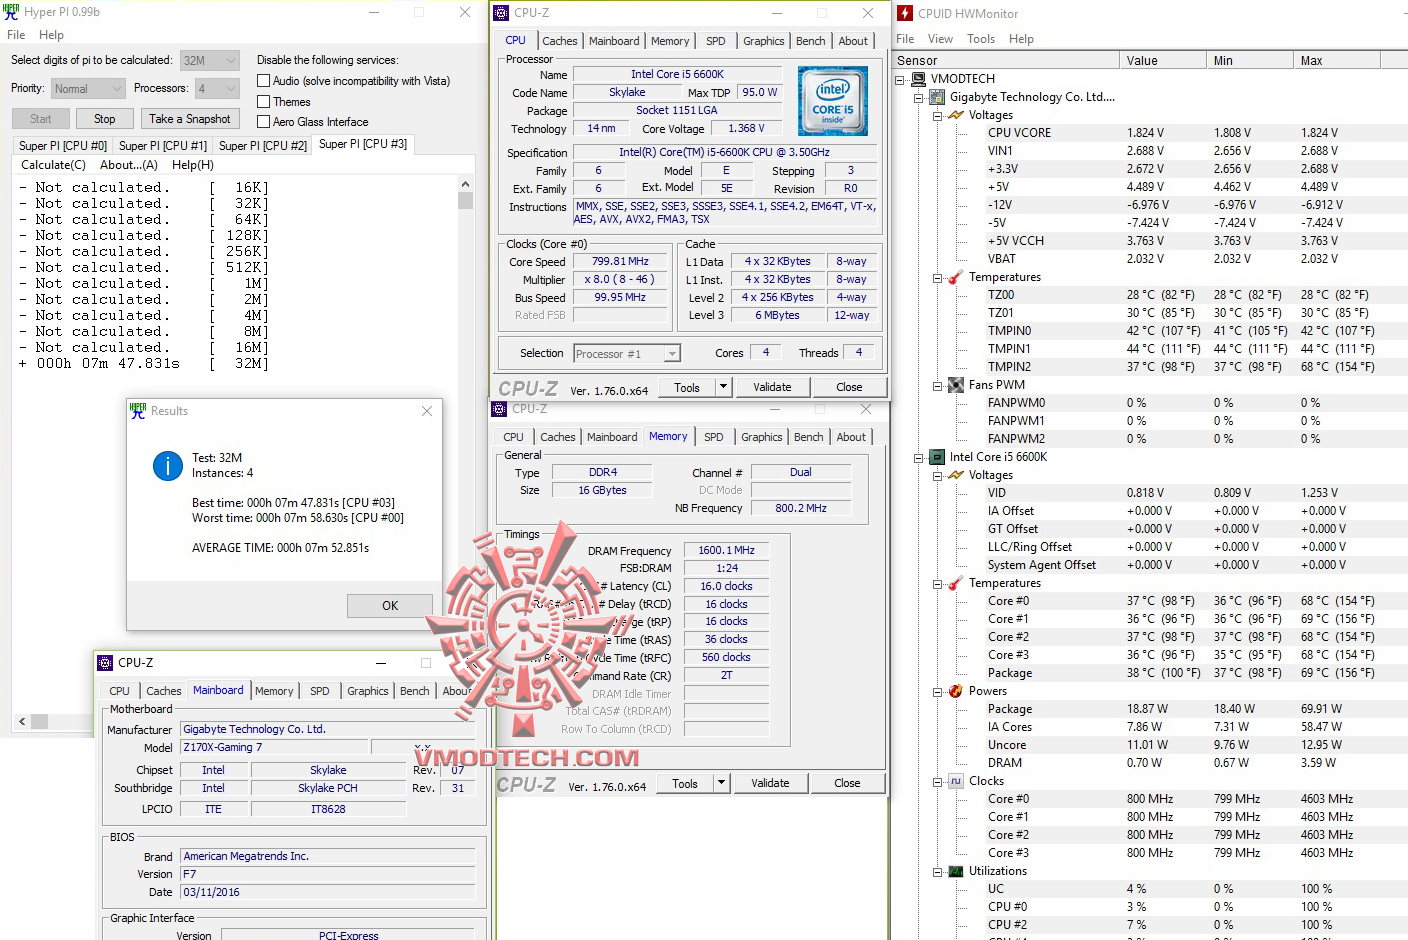Click the Hyper PI title bar icon
The width and height of the screenshot is (1408, 940).
(11, 12)
